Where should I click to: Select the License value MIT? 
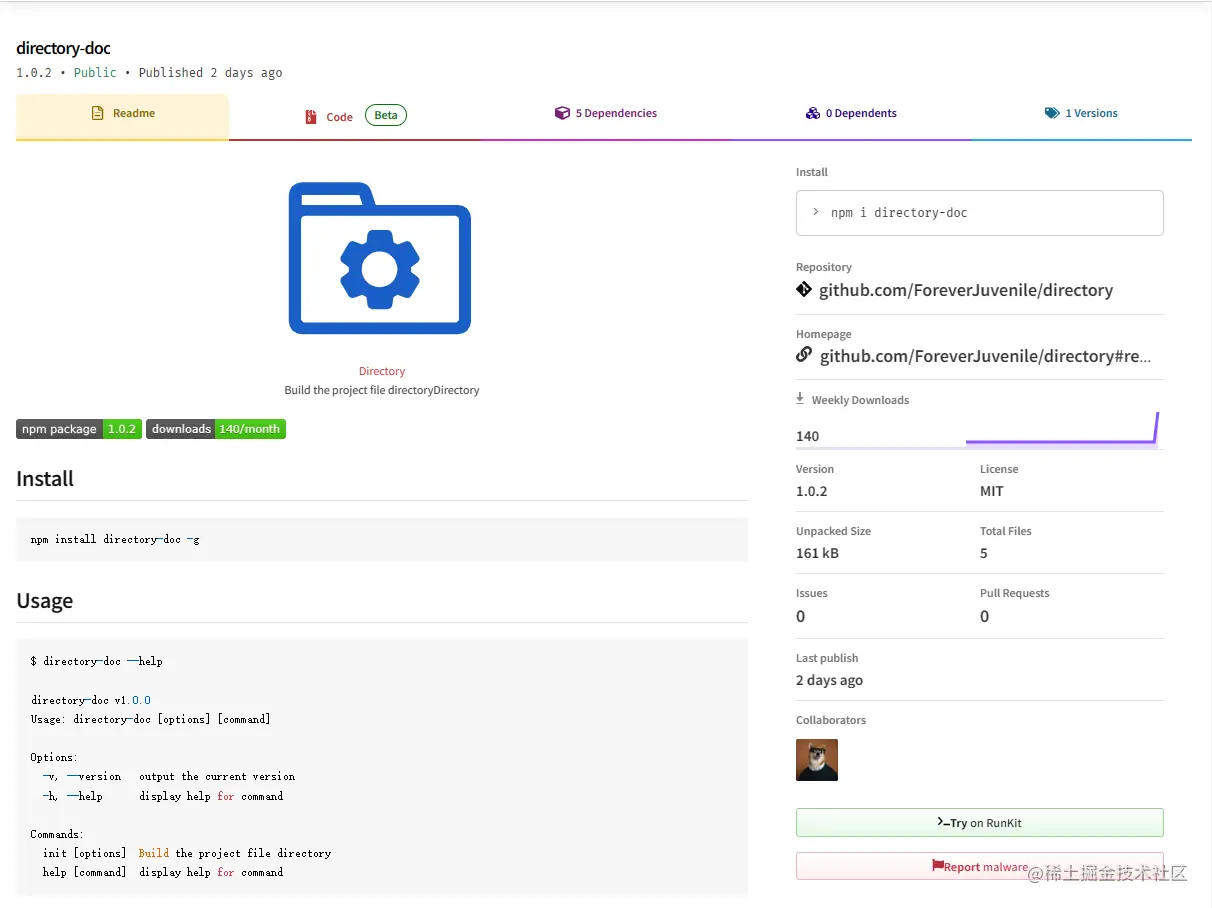[992, 491]
